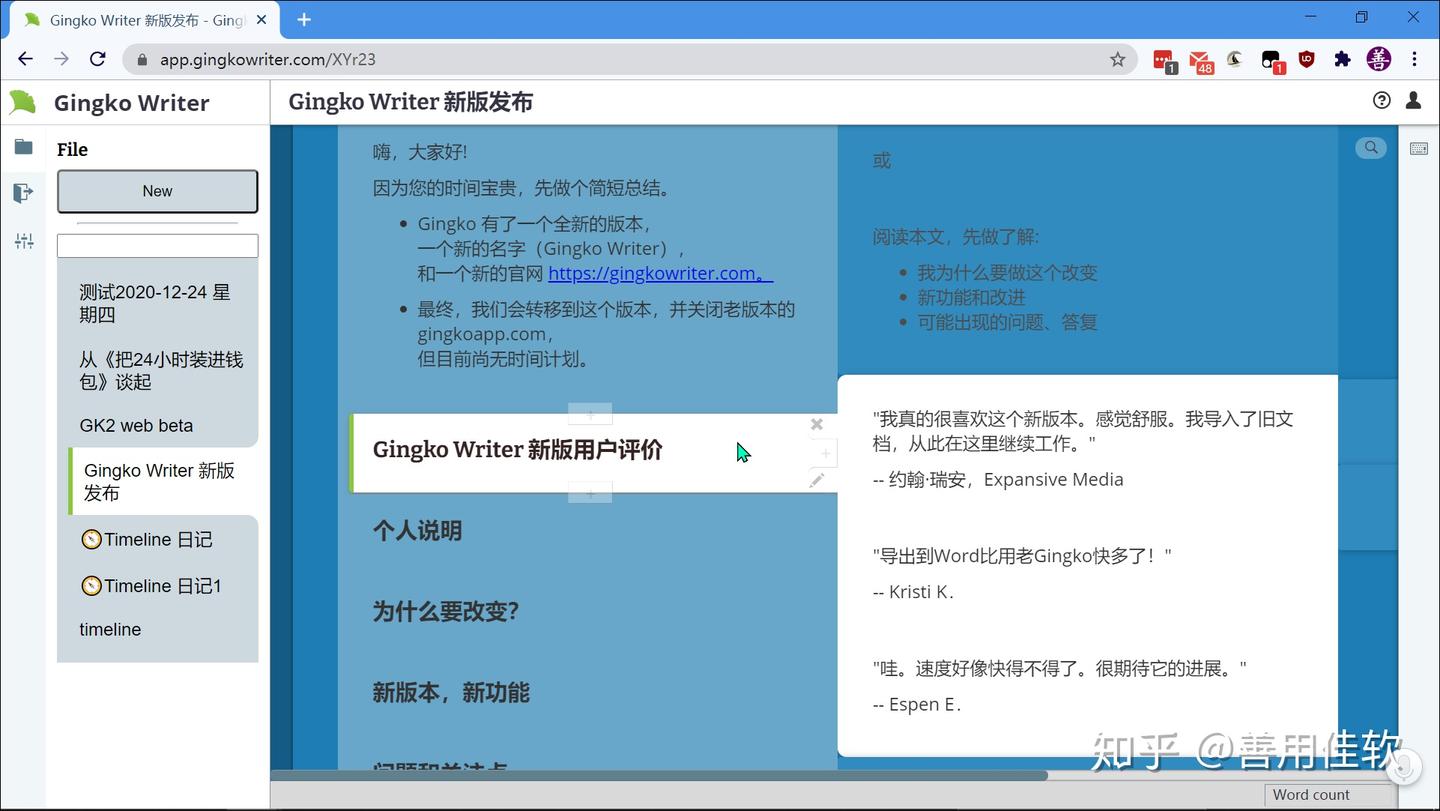Focus the document filter input field
Screen dimensions: 1440x811
click(157, 245)
